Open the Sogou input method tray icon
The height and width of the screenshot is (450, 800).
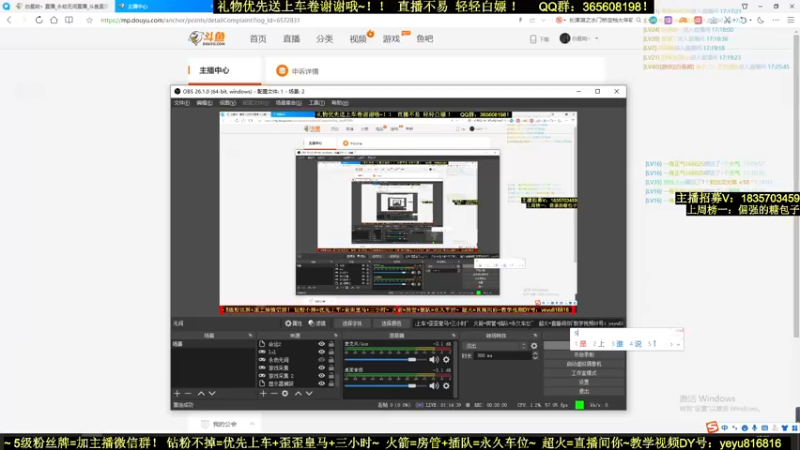(x=712, y=427)
